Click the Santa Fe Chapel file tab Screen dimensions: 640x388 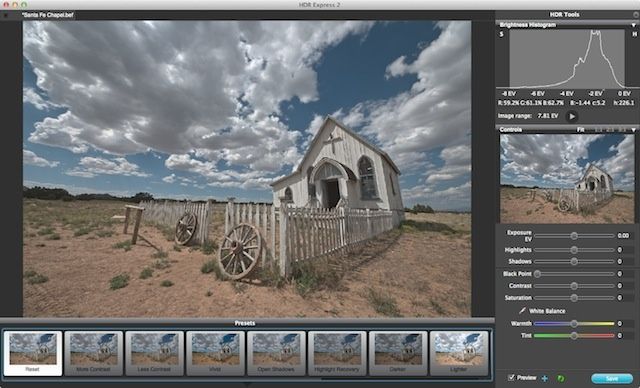tap(48, 15)
